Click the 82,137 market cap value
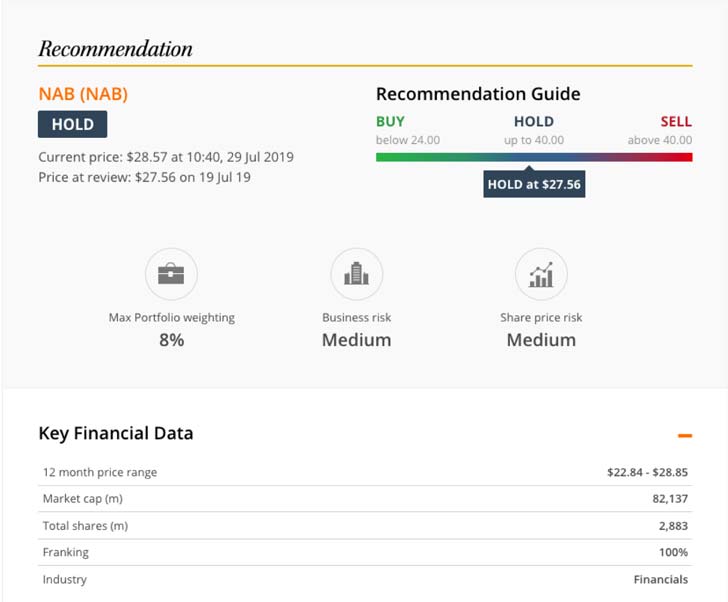728x602 pixels. pyautogui.click(x=670, y=499)
